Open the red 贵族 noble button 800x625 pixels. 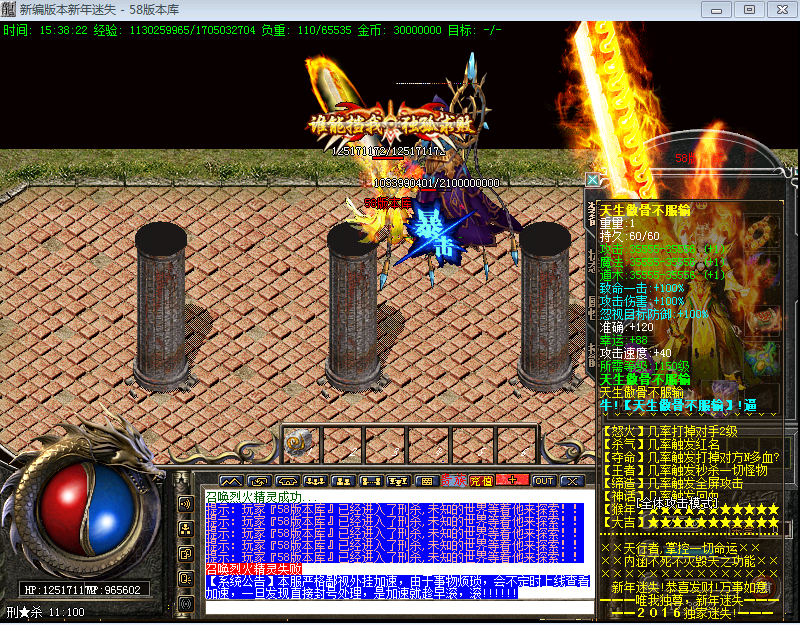(x=454, y=481)
